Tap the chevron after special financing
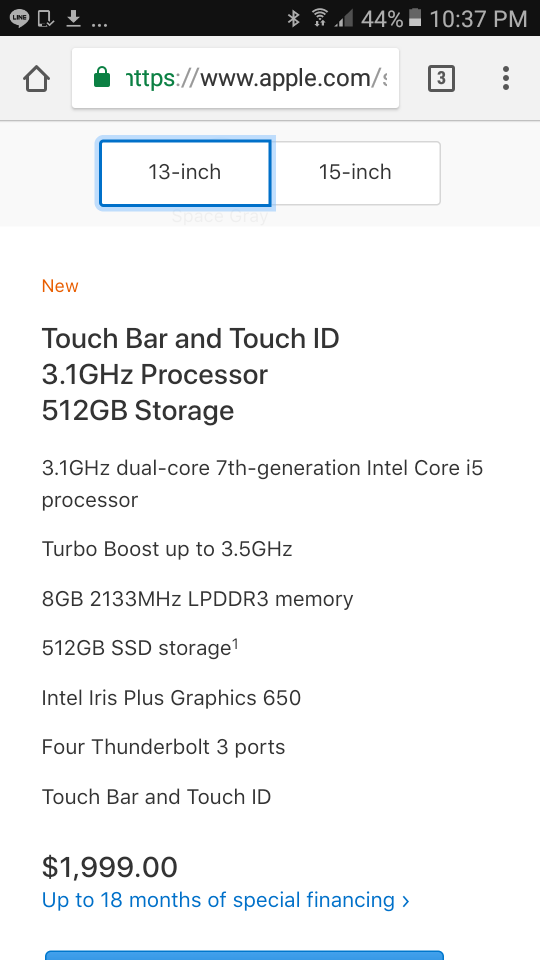The width and height of the screenshot is (540, 960). click(405, 901)
